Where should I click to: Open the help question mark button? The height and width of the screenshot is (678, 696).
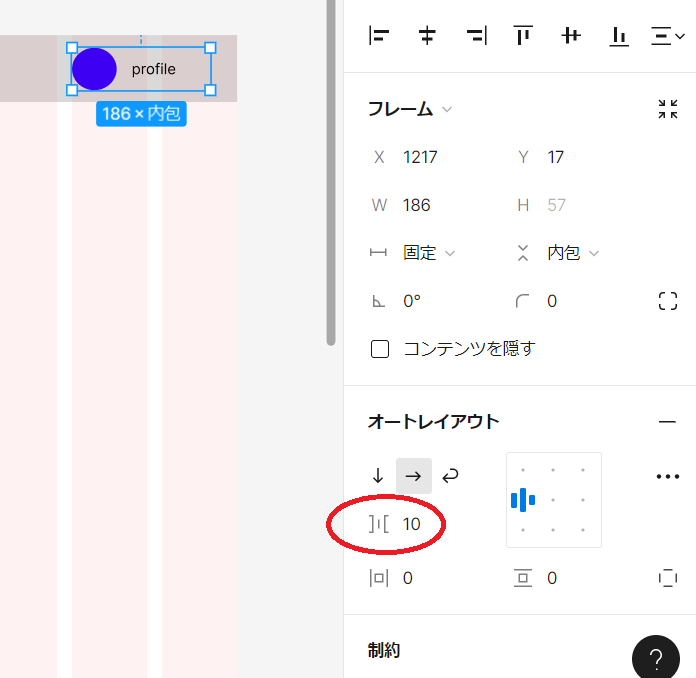pyautogui.click(x=656, y=658)
